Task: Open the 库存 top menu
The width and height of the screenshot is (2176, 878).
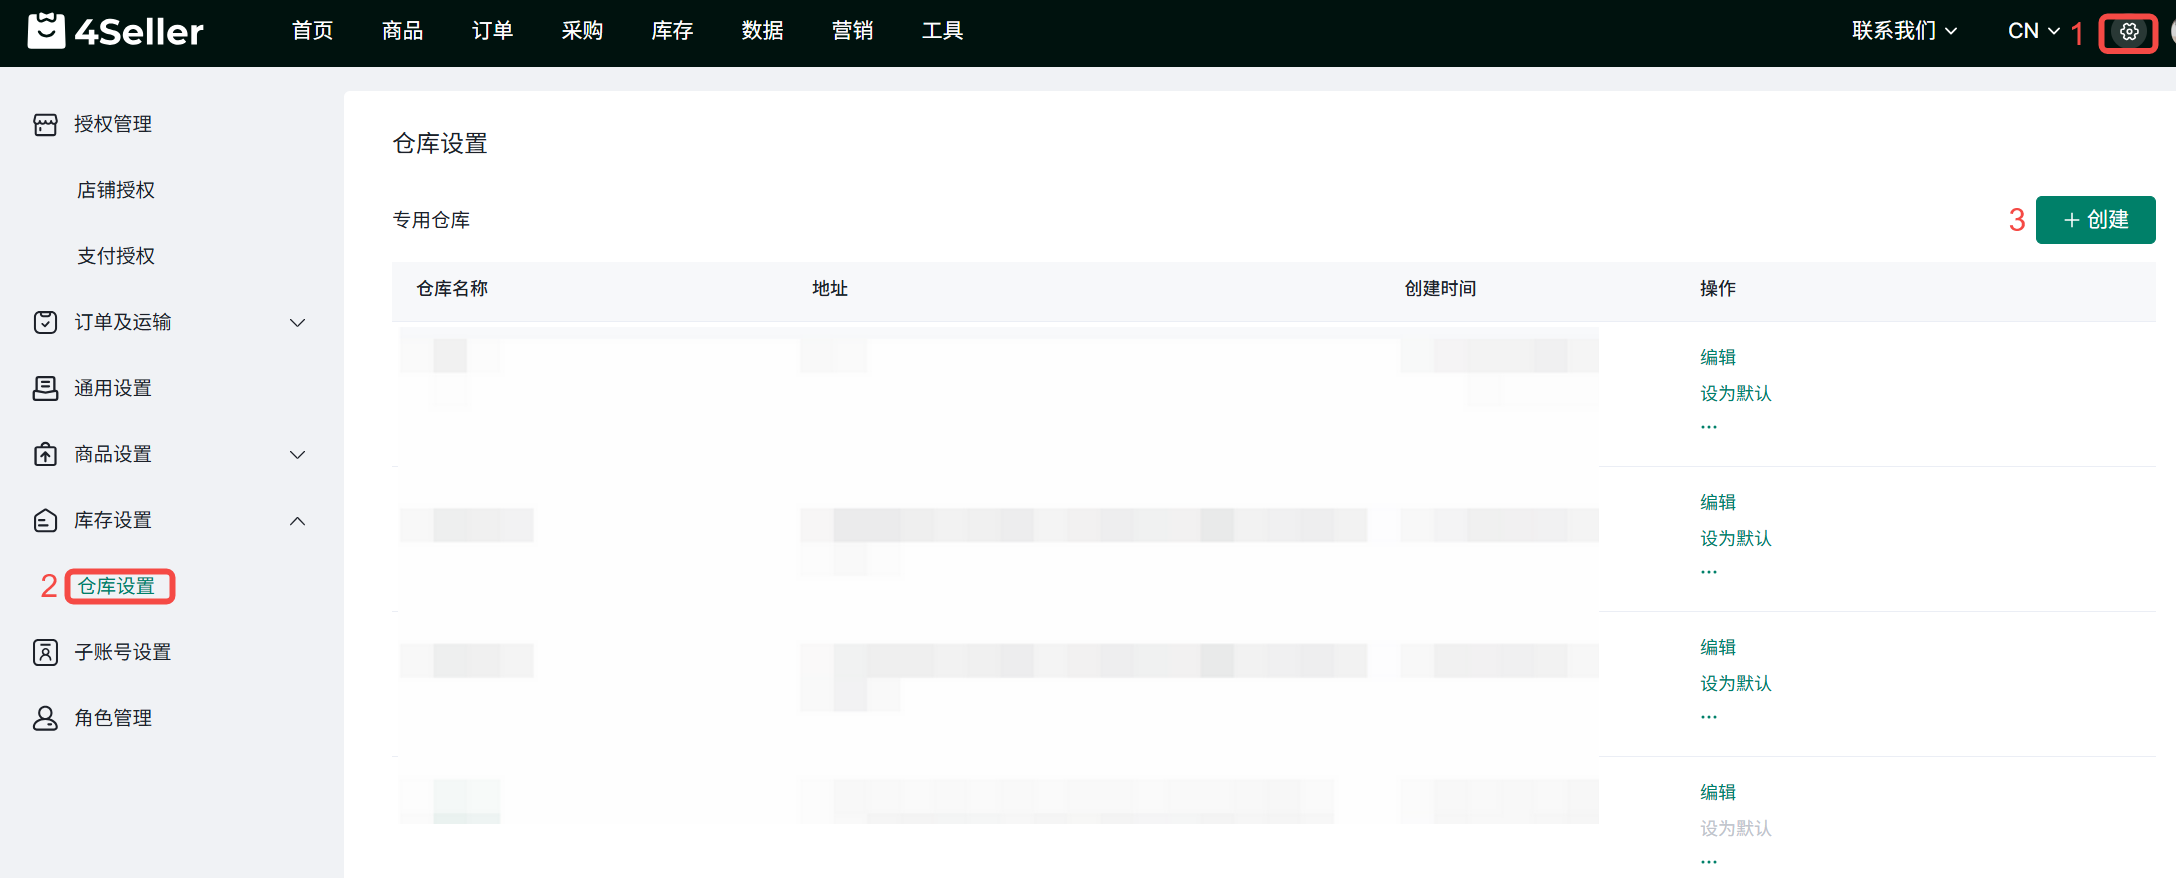Action: tap(672, 31)
